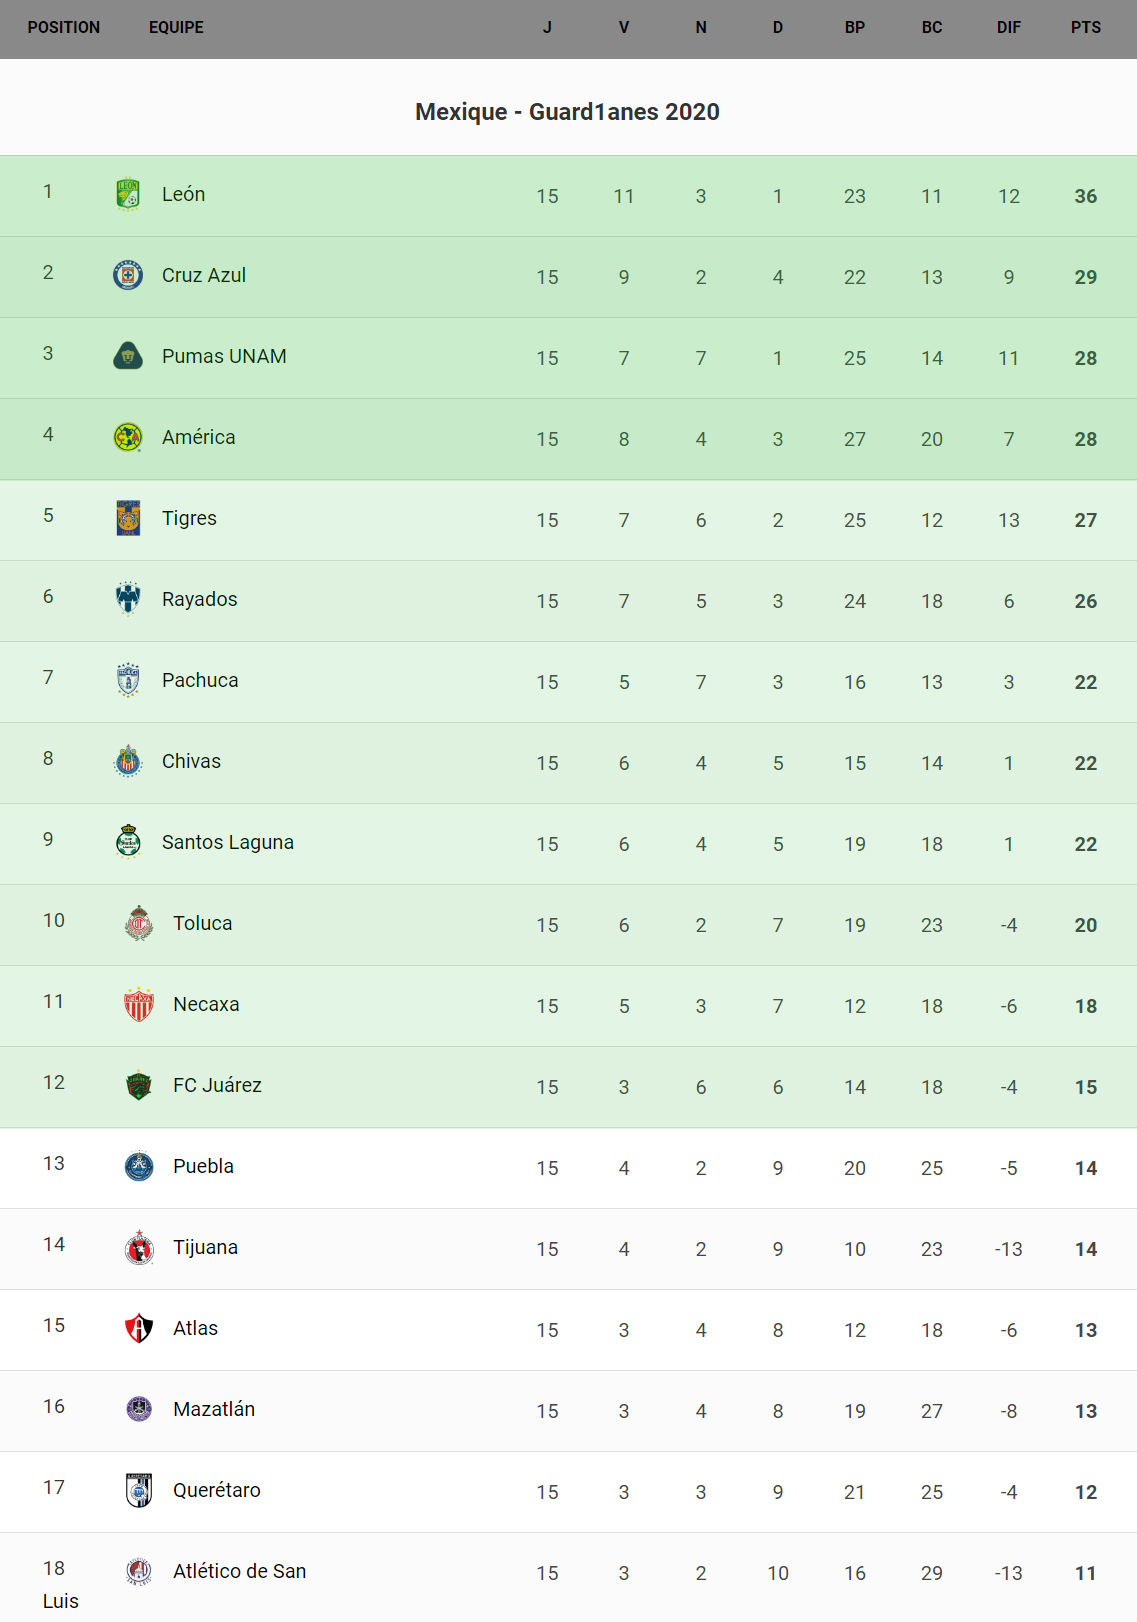The image size is (1137, 1622).
Task: Click the Pumas UNAM crest icon
Action: (128, 356)
